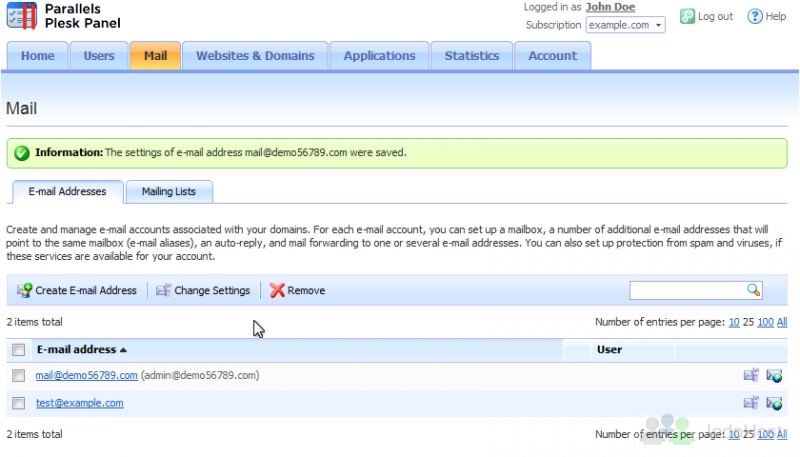The width and height of the screenshot is (800, 457).
Task: Show All entries using bottom pager
Action: 782,435
